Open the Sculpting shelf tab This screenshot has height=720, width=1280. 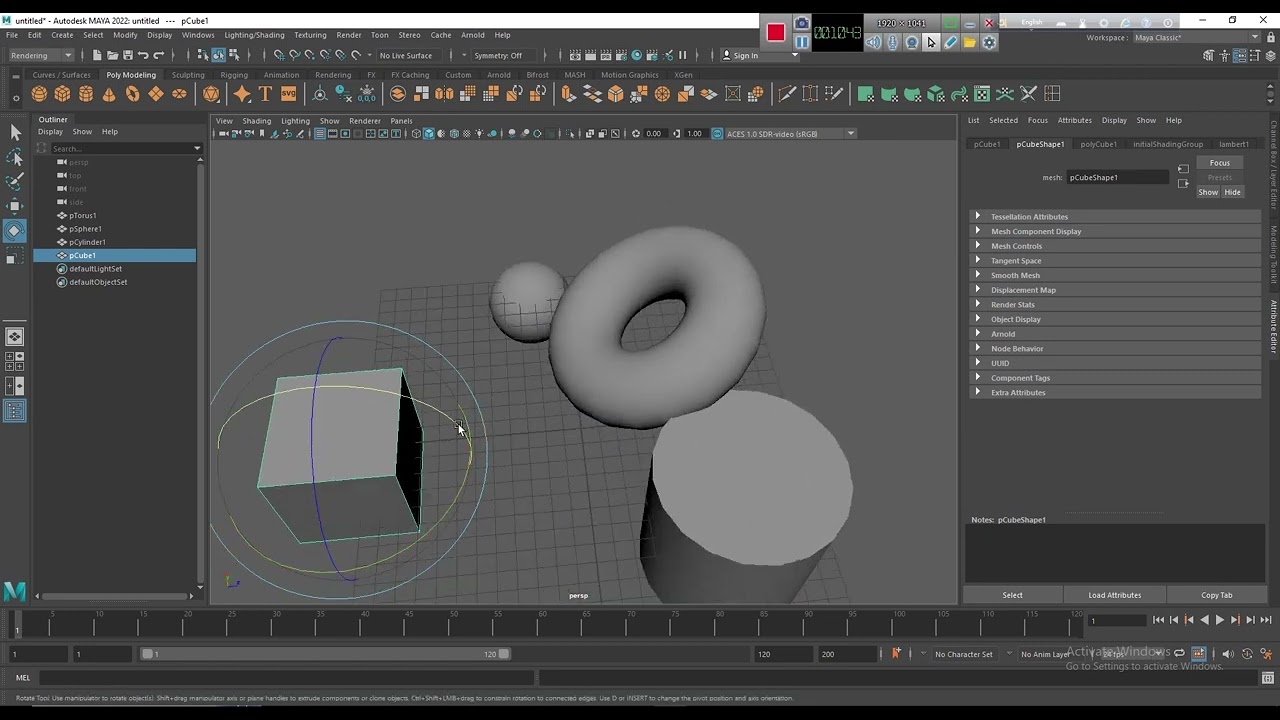tap(187, 75)
